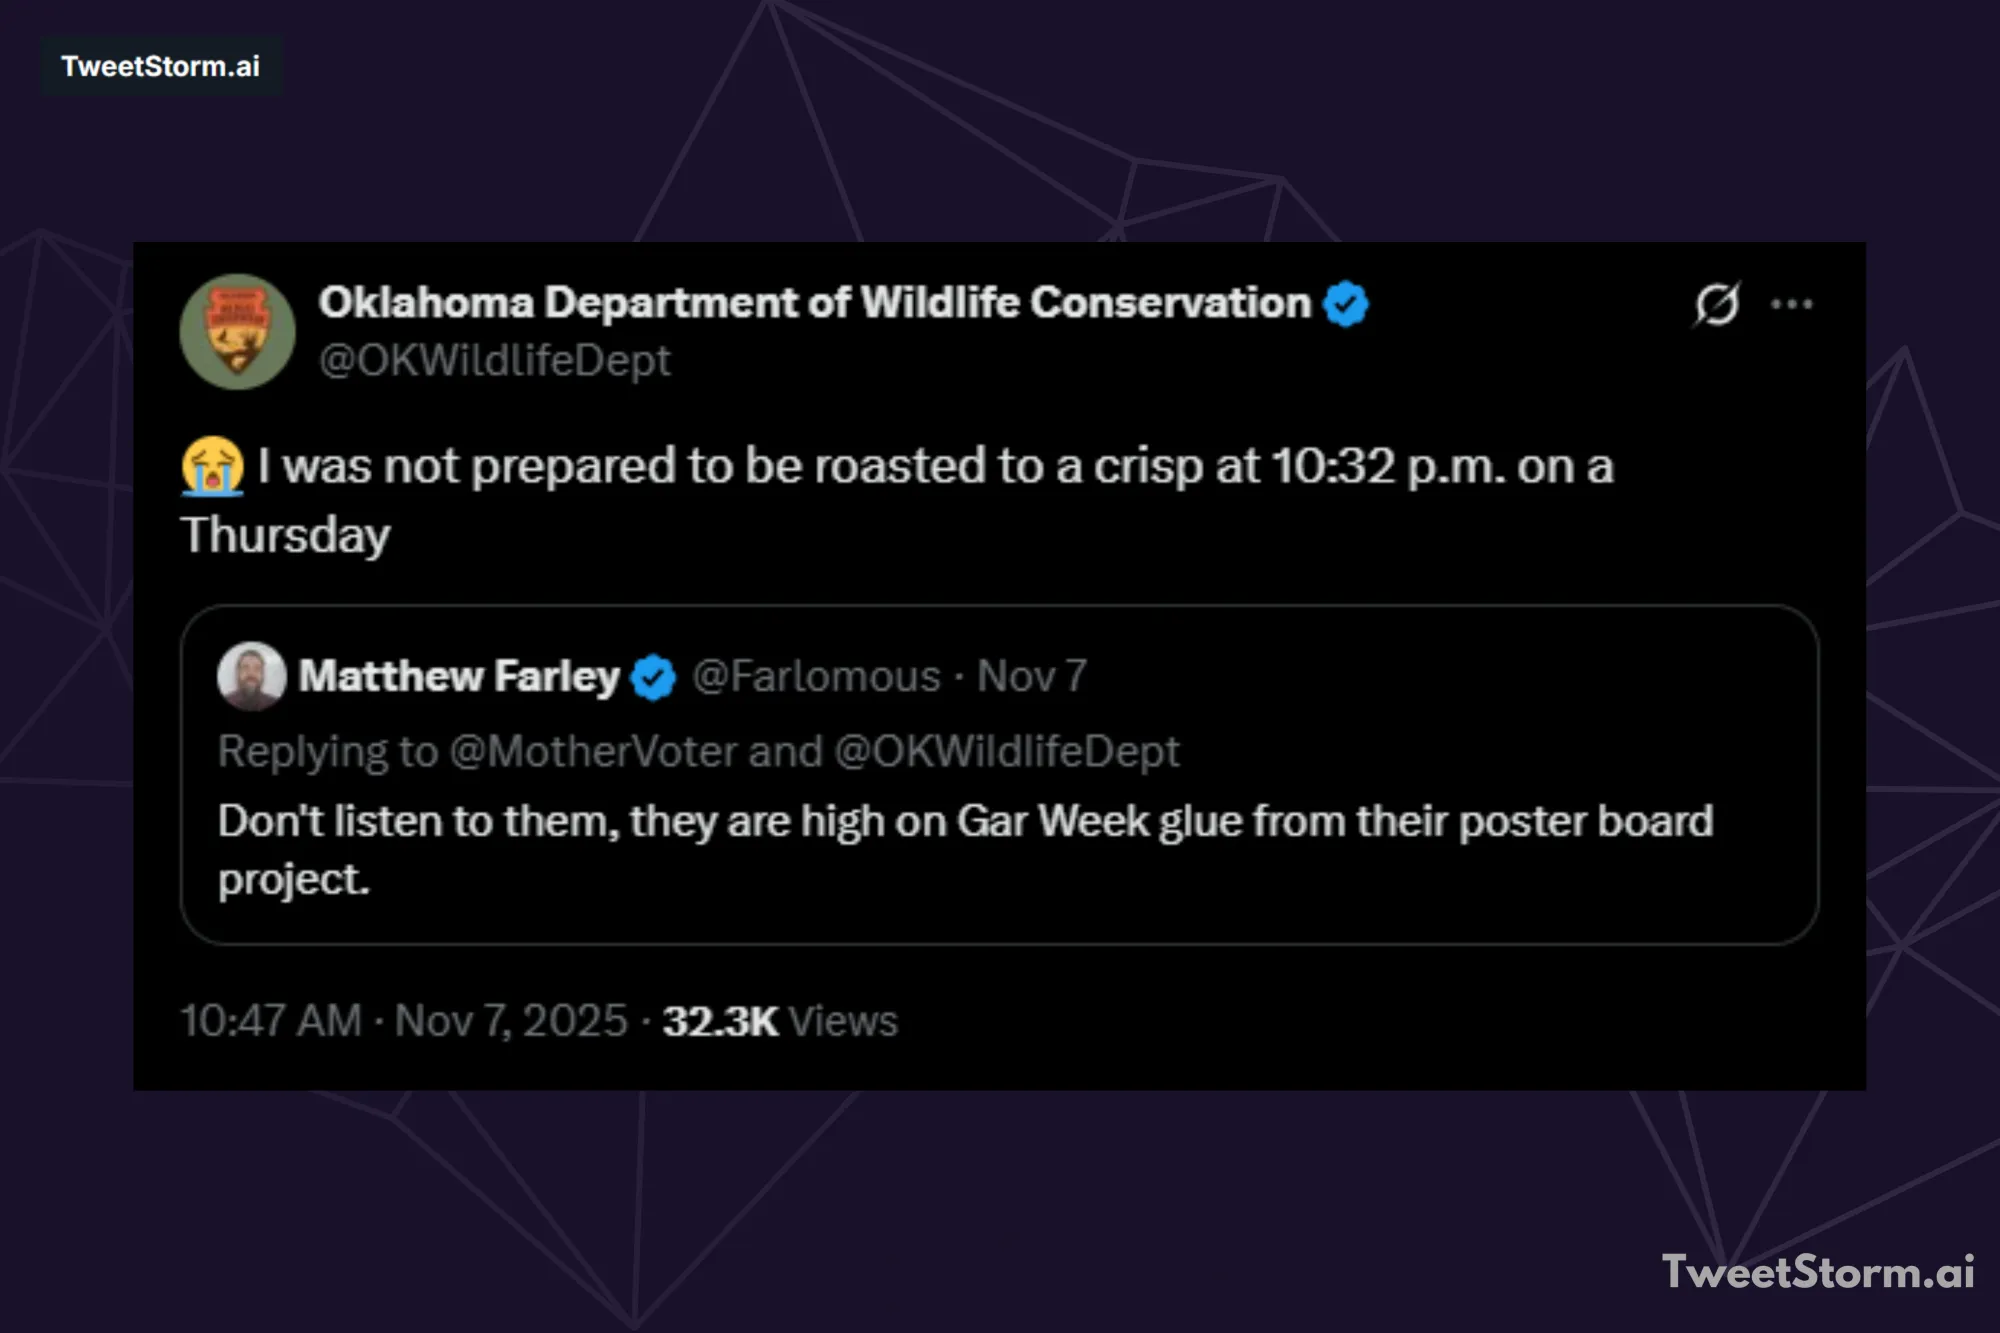This screenshot has width=2000, height=1333.
Task: Open the Nov 7 timestamp in the quoted tweet
Action: click(x=1030, y=676)
